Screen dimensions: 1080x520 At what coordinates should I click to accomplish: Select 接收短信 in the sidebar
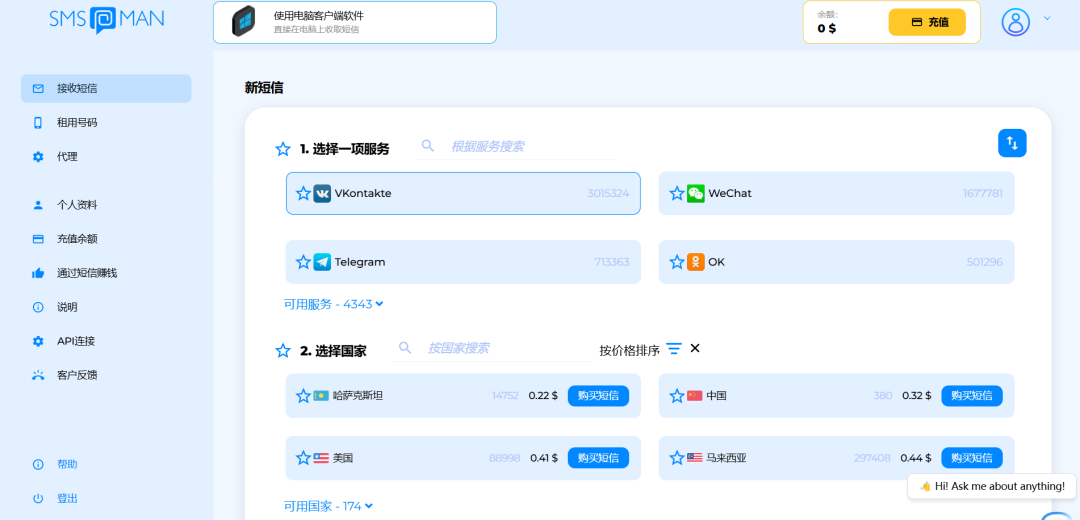[106, 88]
